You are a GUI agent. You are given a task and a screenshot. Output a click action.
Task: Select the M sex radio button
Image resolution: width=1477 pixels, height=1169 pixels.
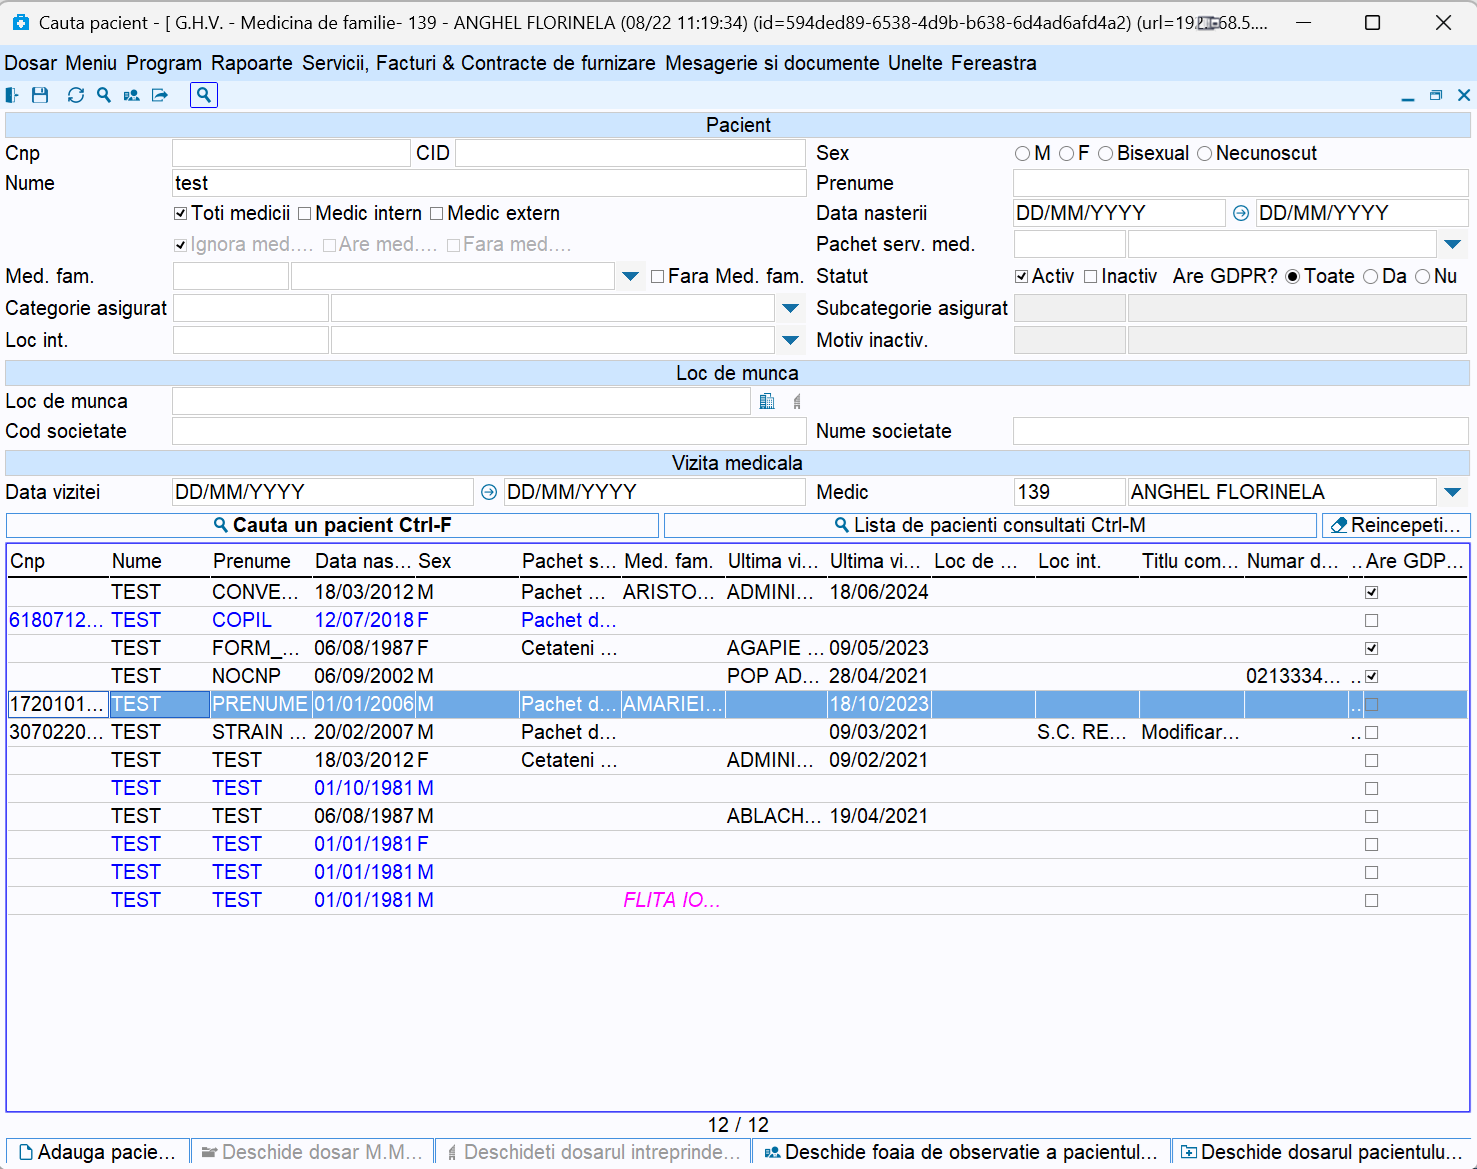point(1022,154)
